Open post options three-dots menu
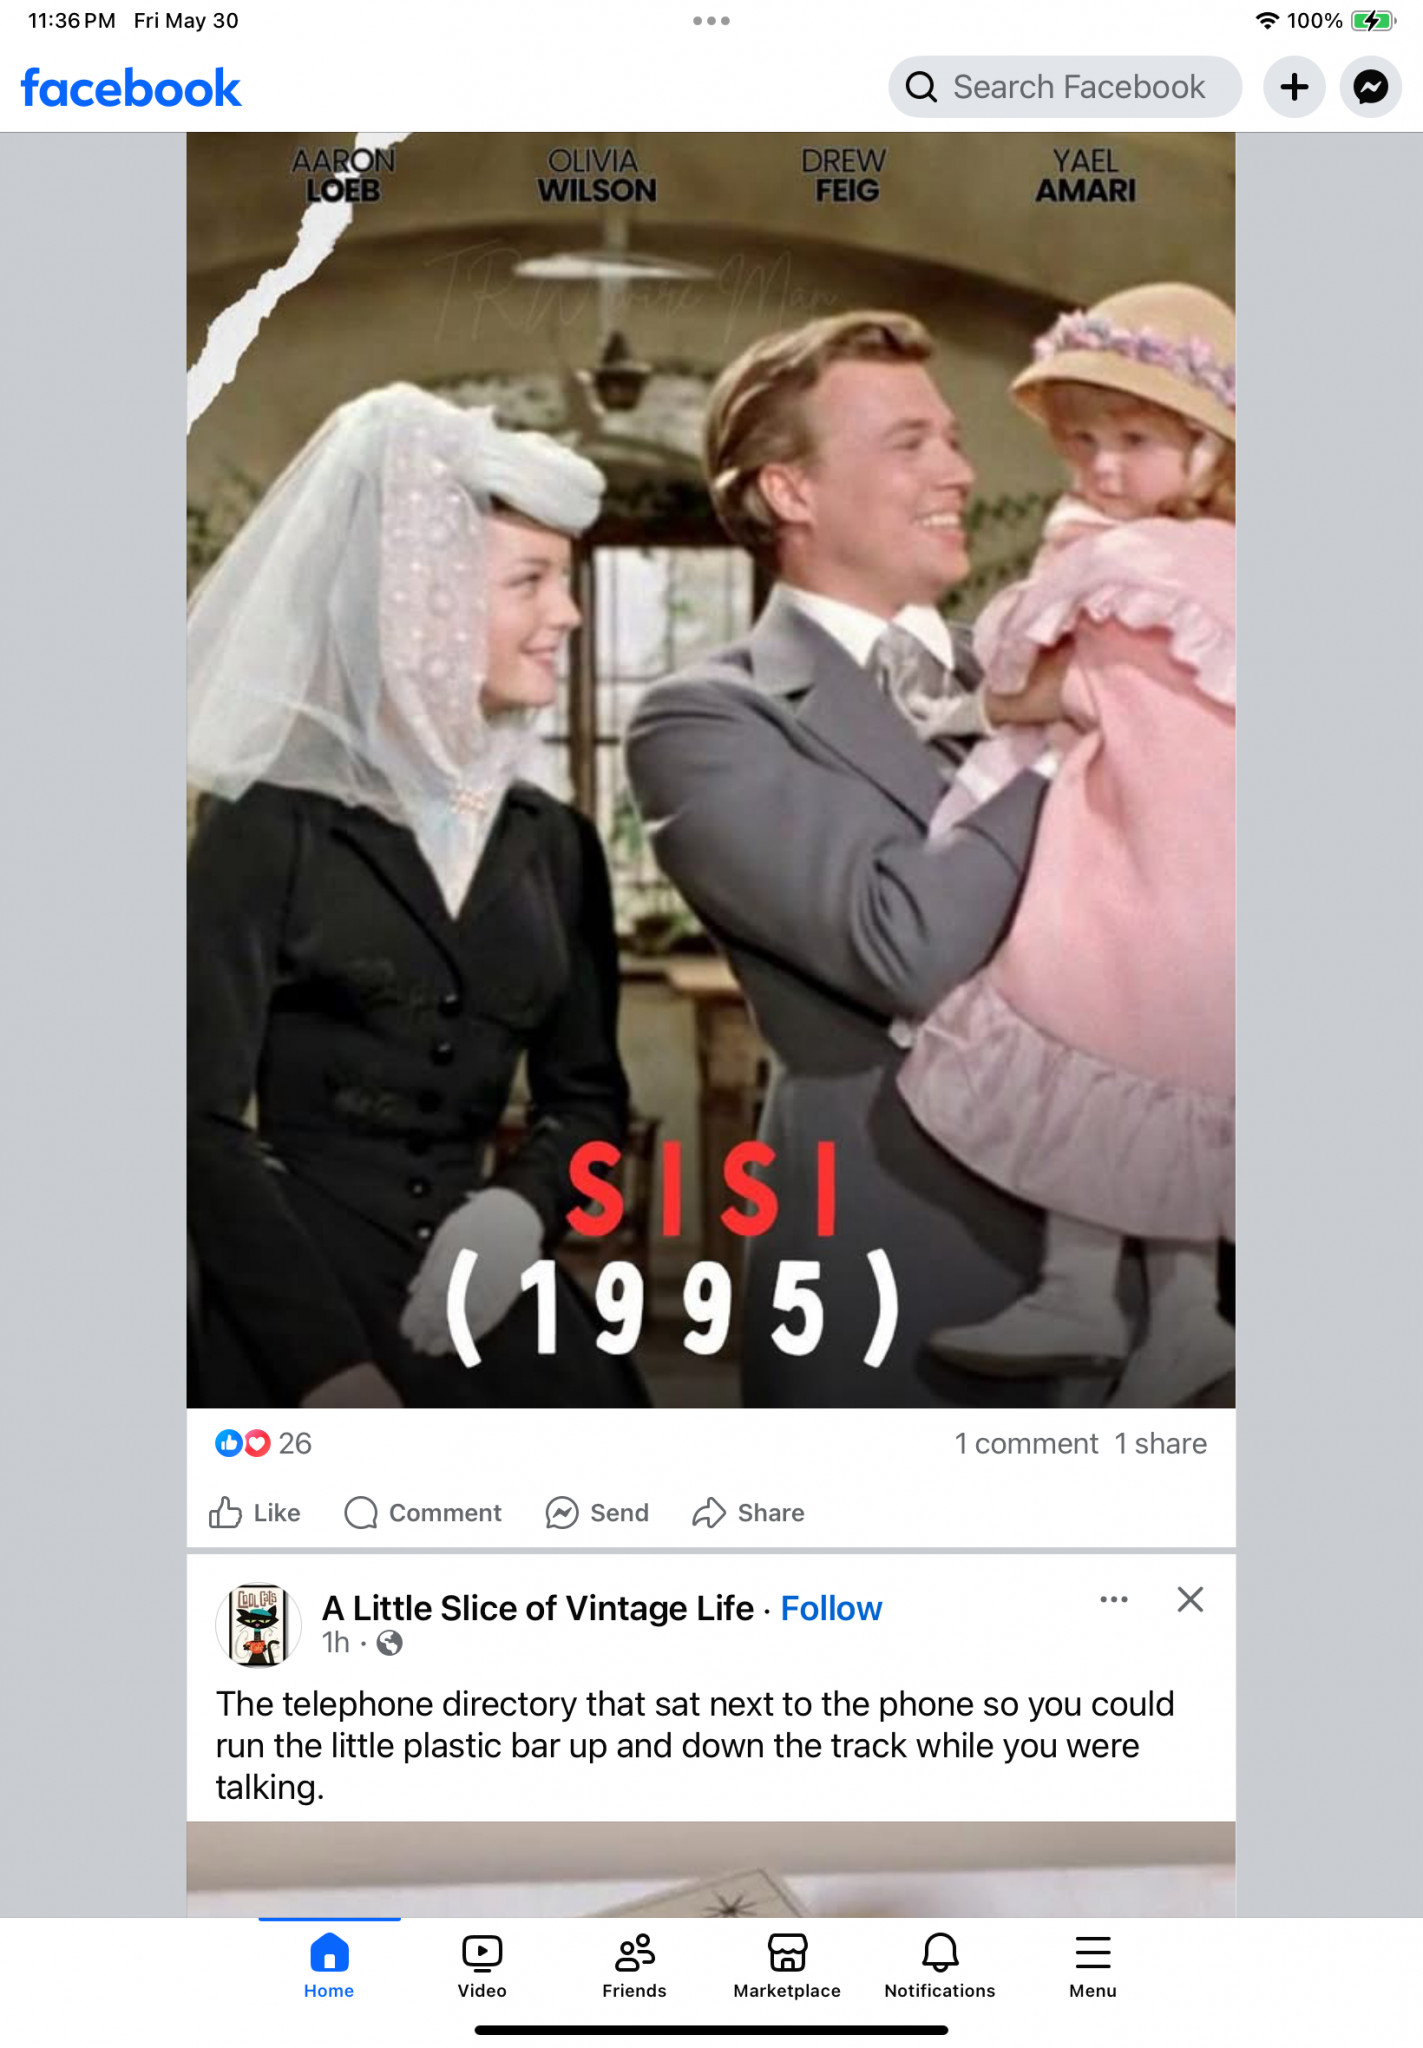This screenshot has height=2048, width=1423. point(1114,1599)
